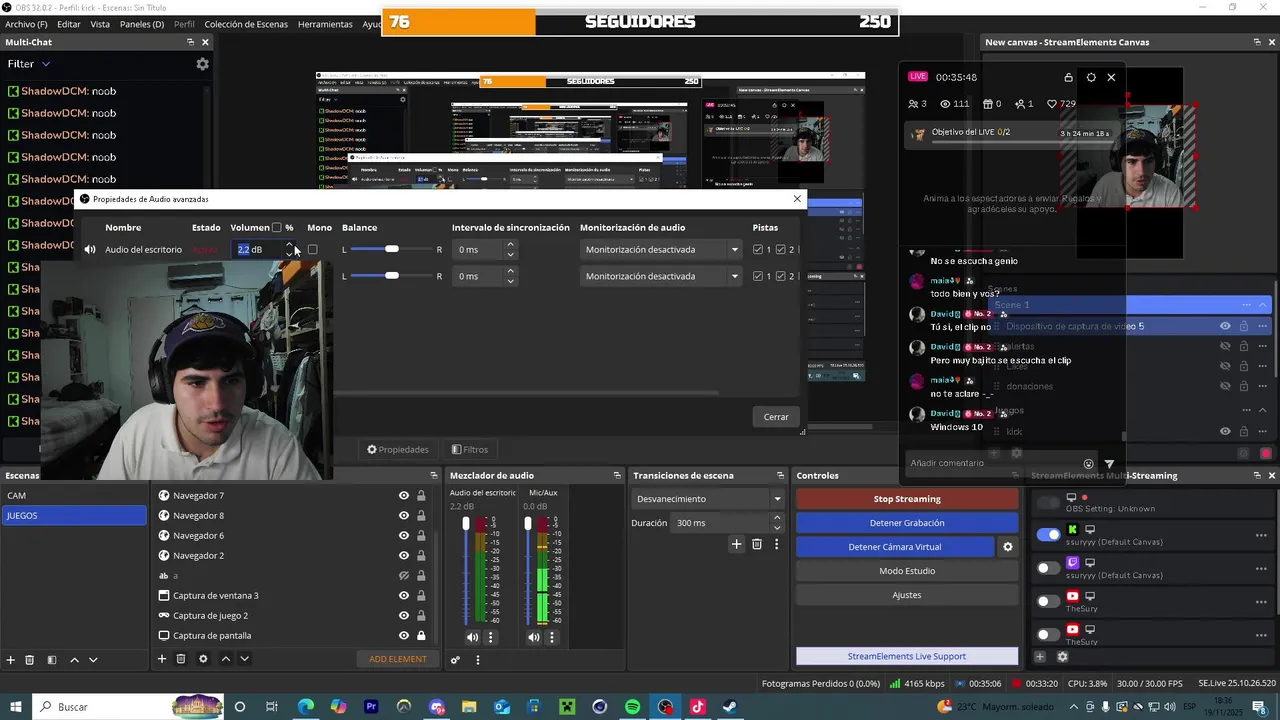Open the Vista menu
This screenshot has width=1280, height=720.
[x=100, y=24]
